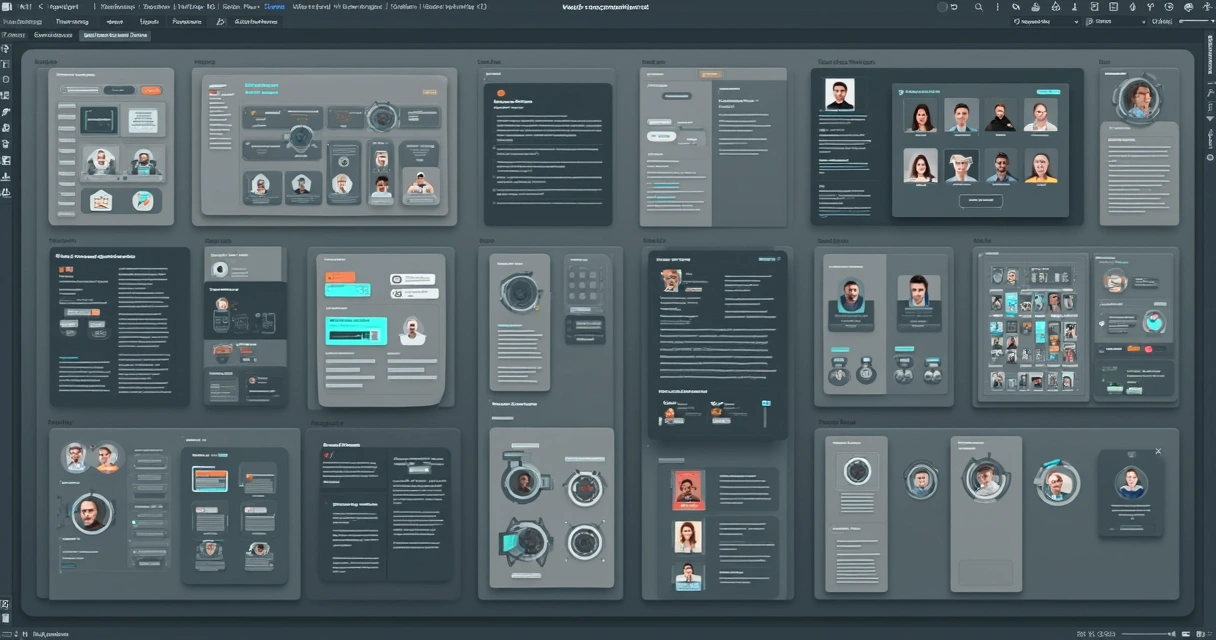Open the globe icon in the top-right toolbar
The image size is (1216, 640).
point(1169,7)
